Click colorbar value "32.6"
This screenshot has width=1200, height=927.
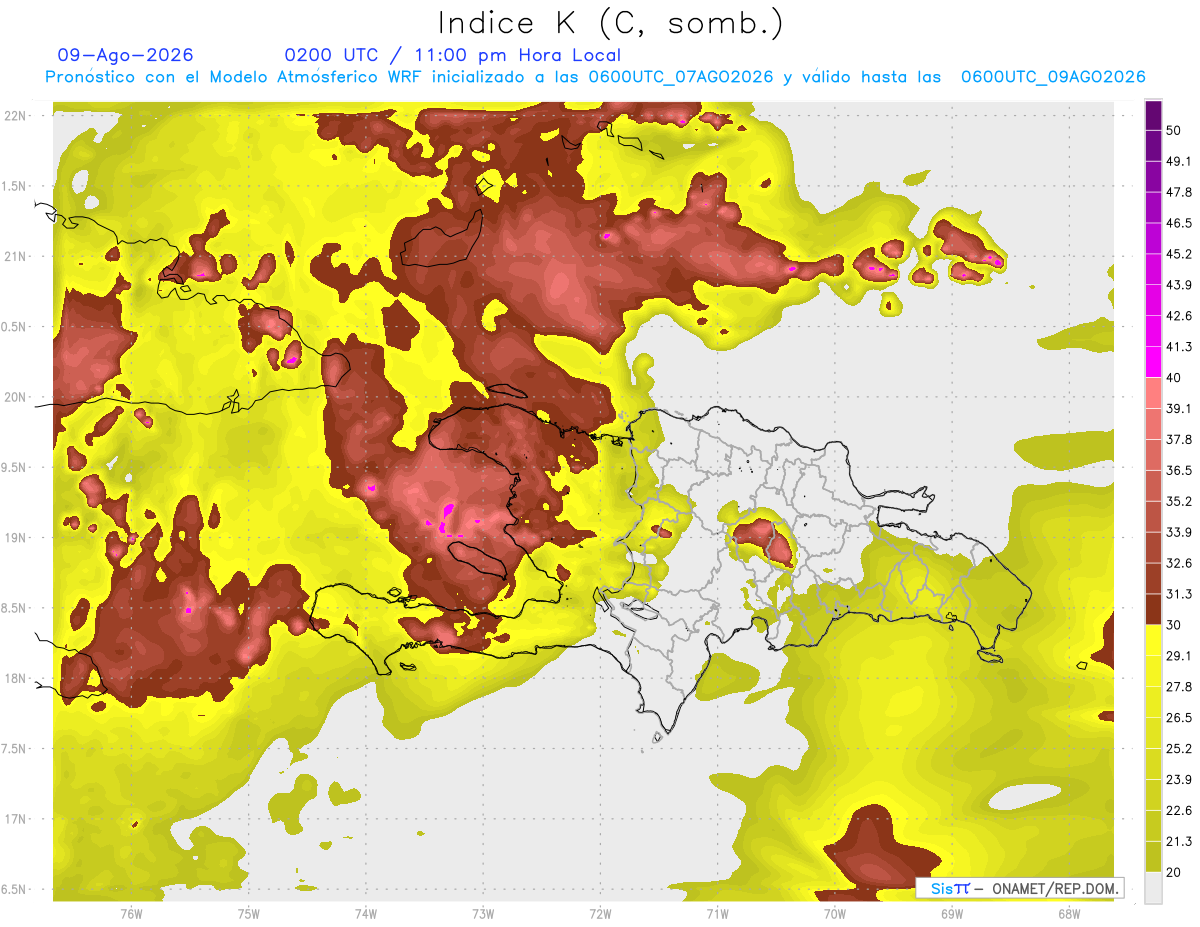[1179, 563]
